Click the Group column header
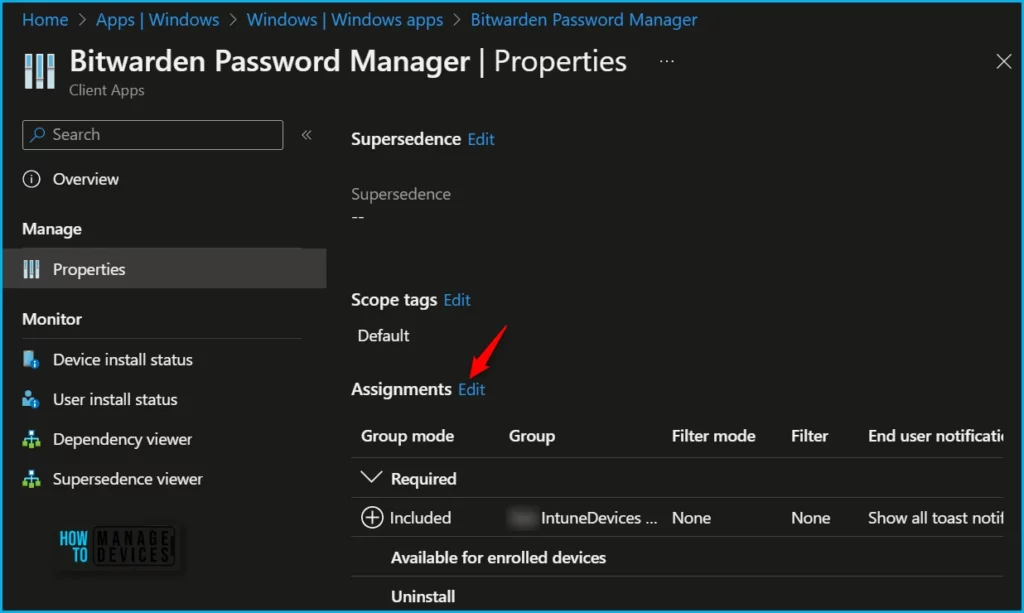 tap(532, 436)
